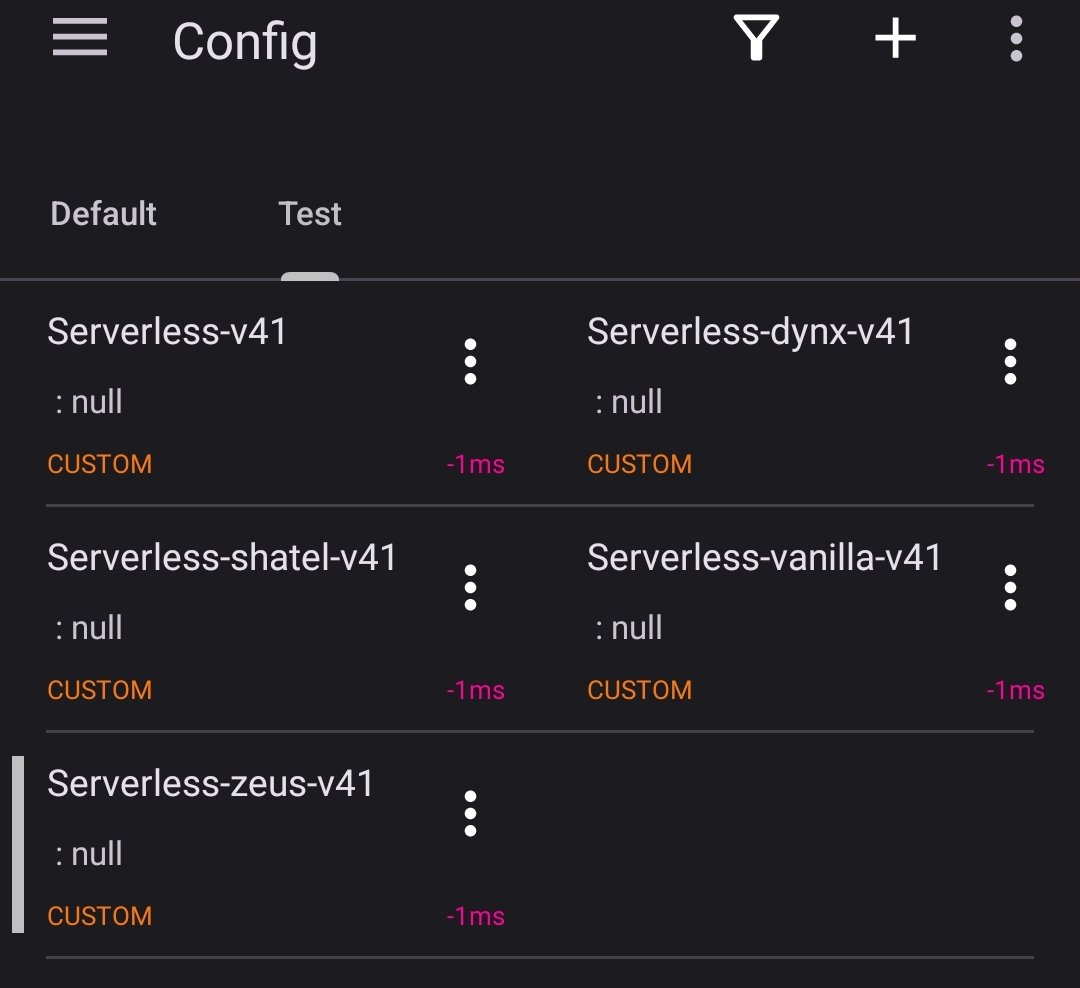Select the Serverless-shatel-v41 config
1080x988 pixels.
point(221,558)
